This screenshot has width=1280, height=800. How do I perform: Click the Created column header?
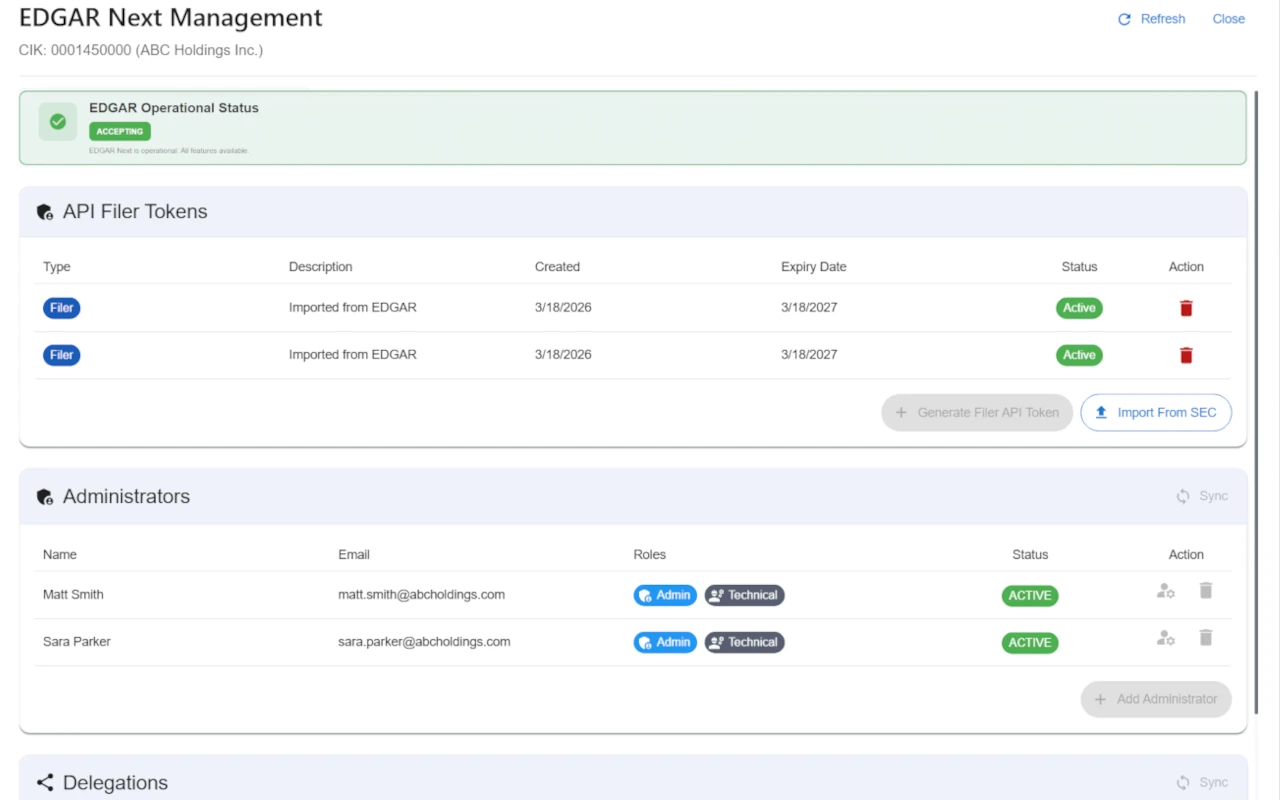[557, 267]
